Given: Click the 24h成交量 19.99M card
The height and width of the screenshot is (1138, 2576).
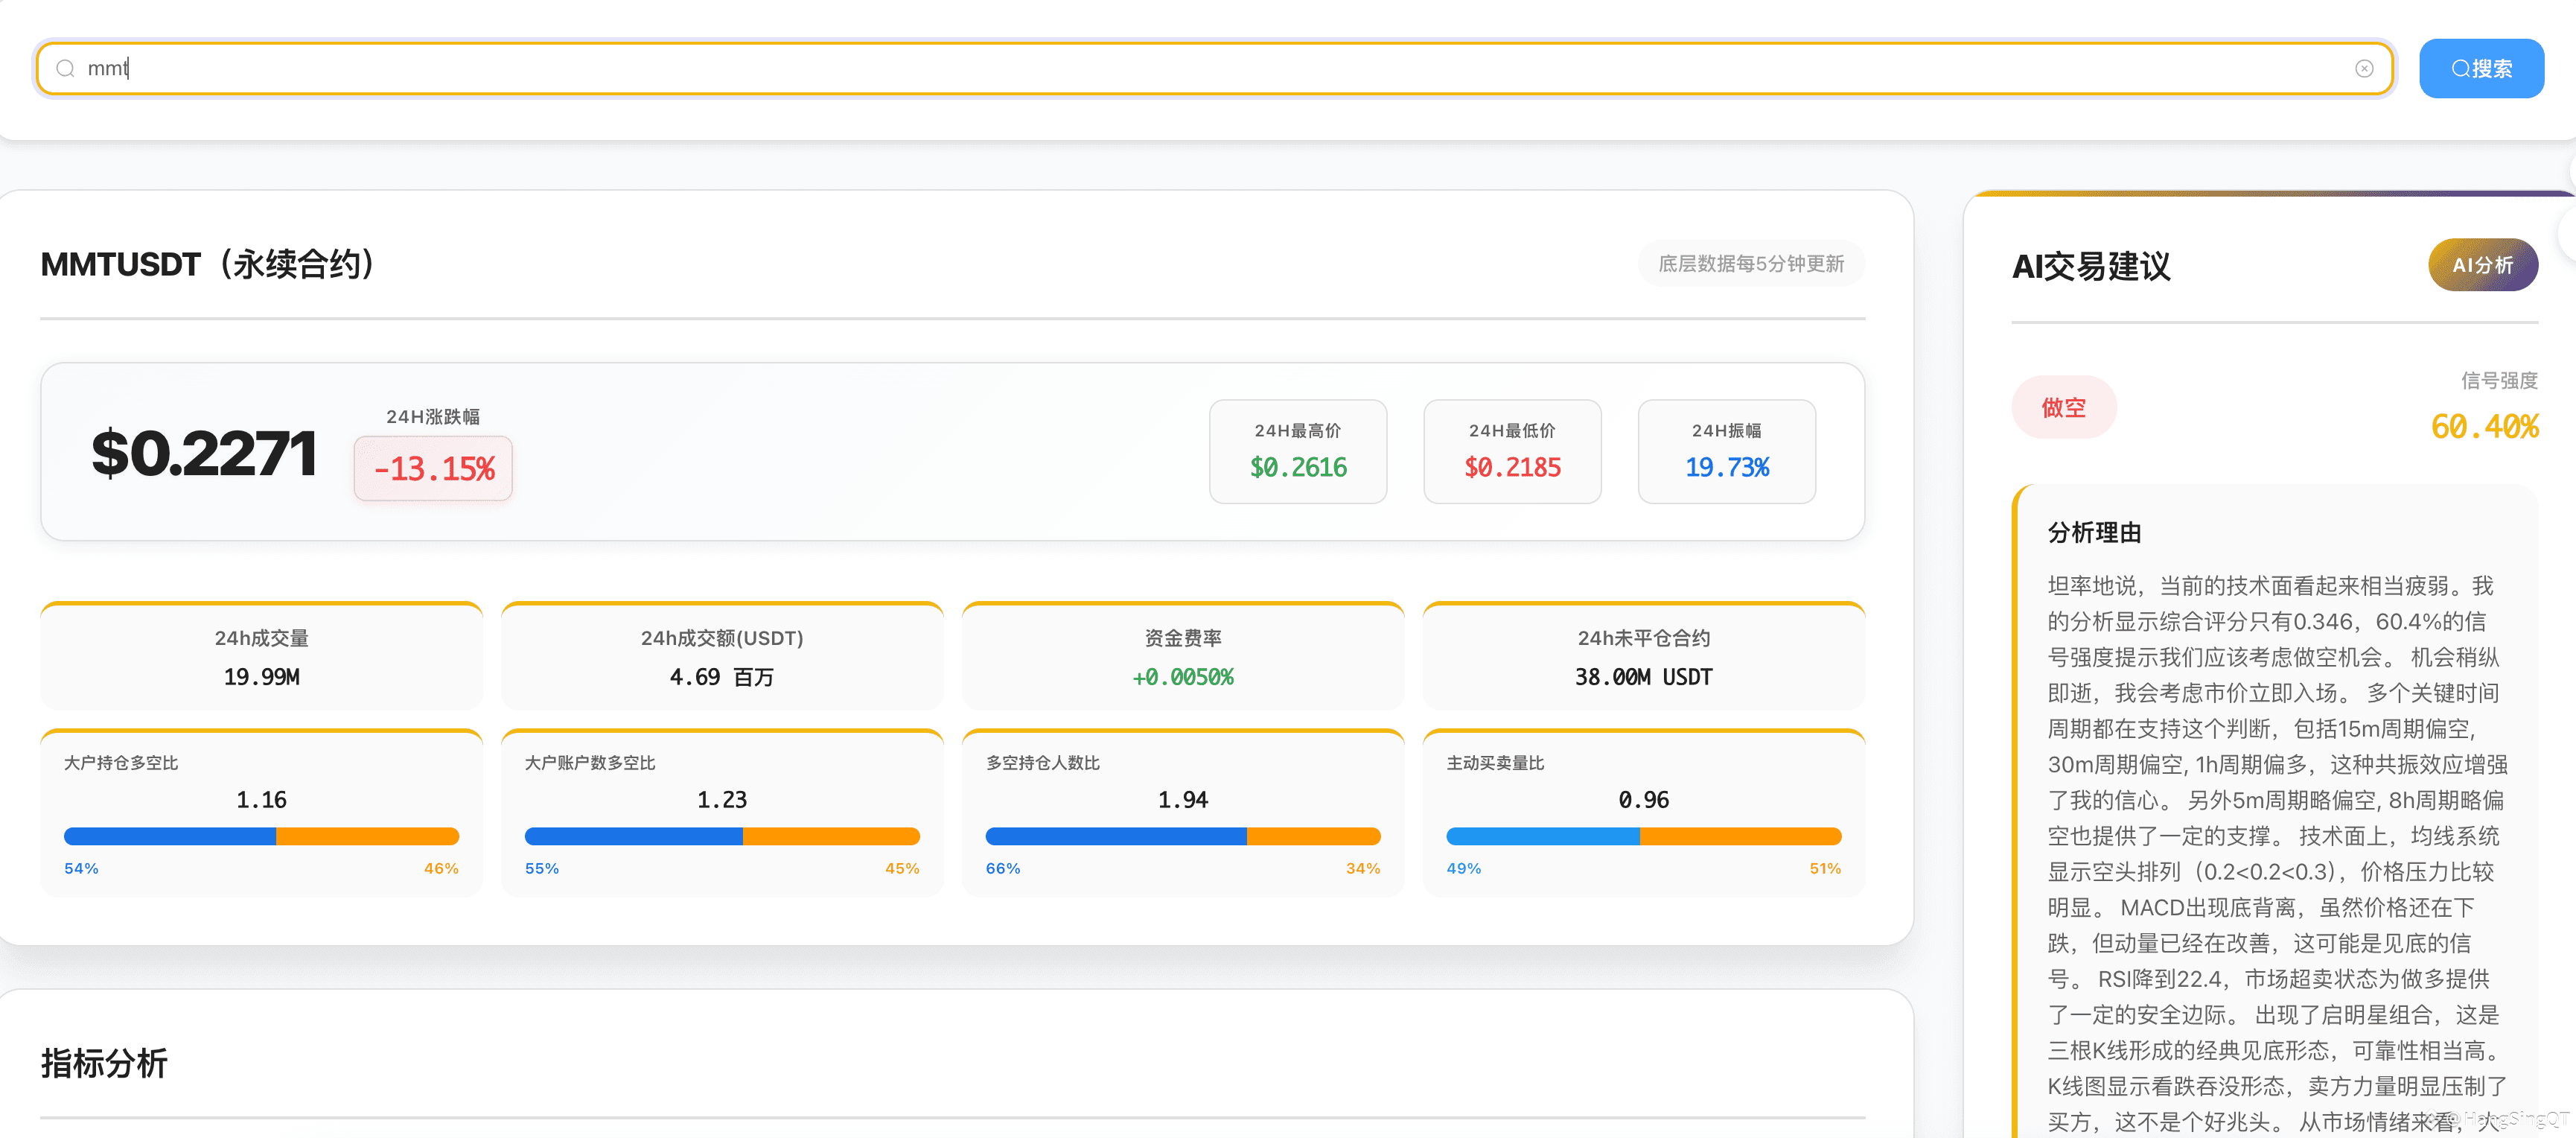Looking at the screenshot, I should [x=261, y=657].
